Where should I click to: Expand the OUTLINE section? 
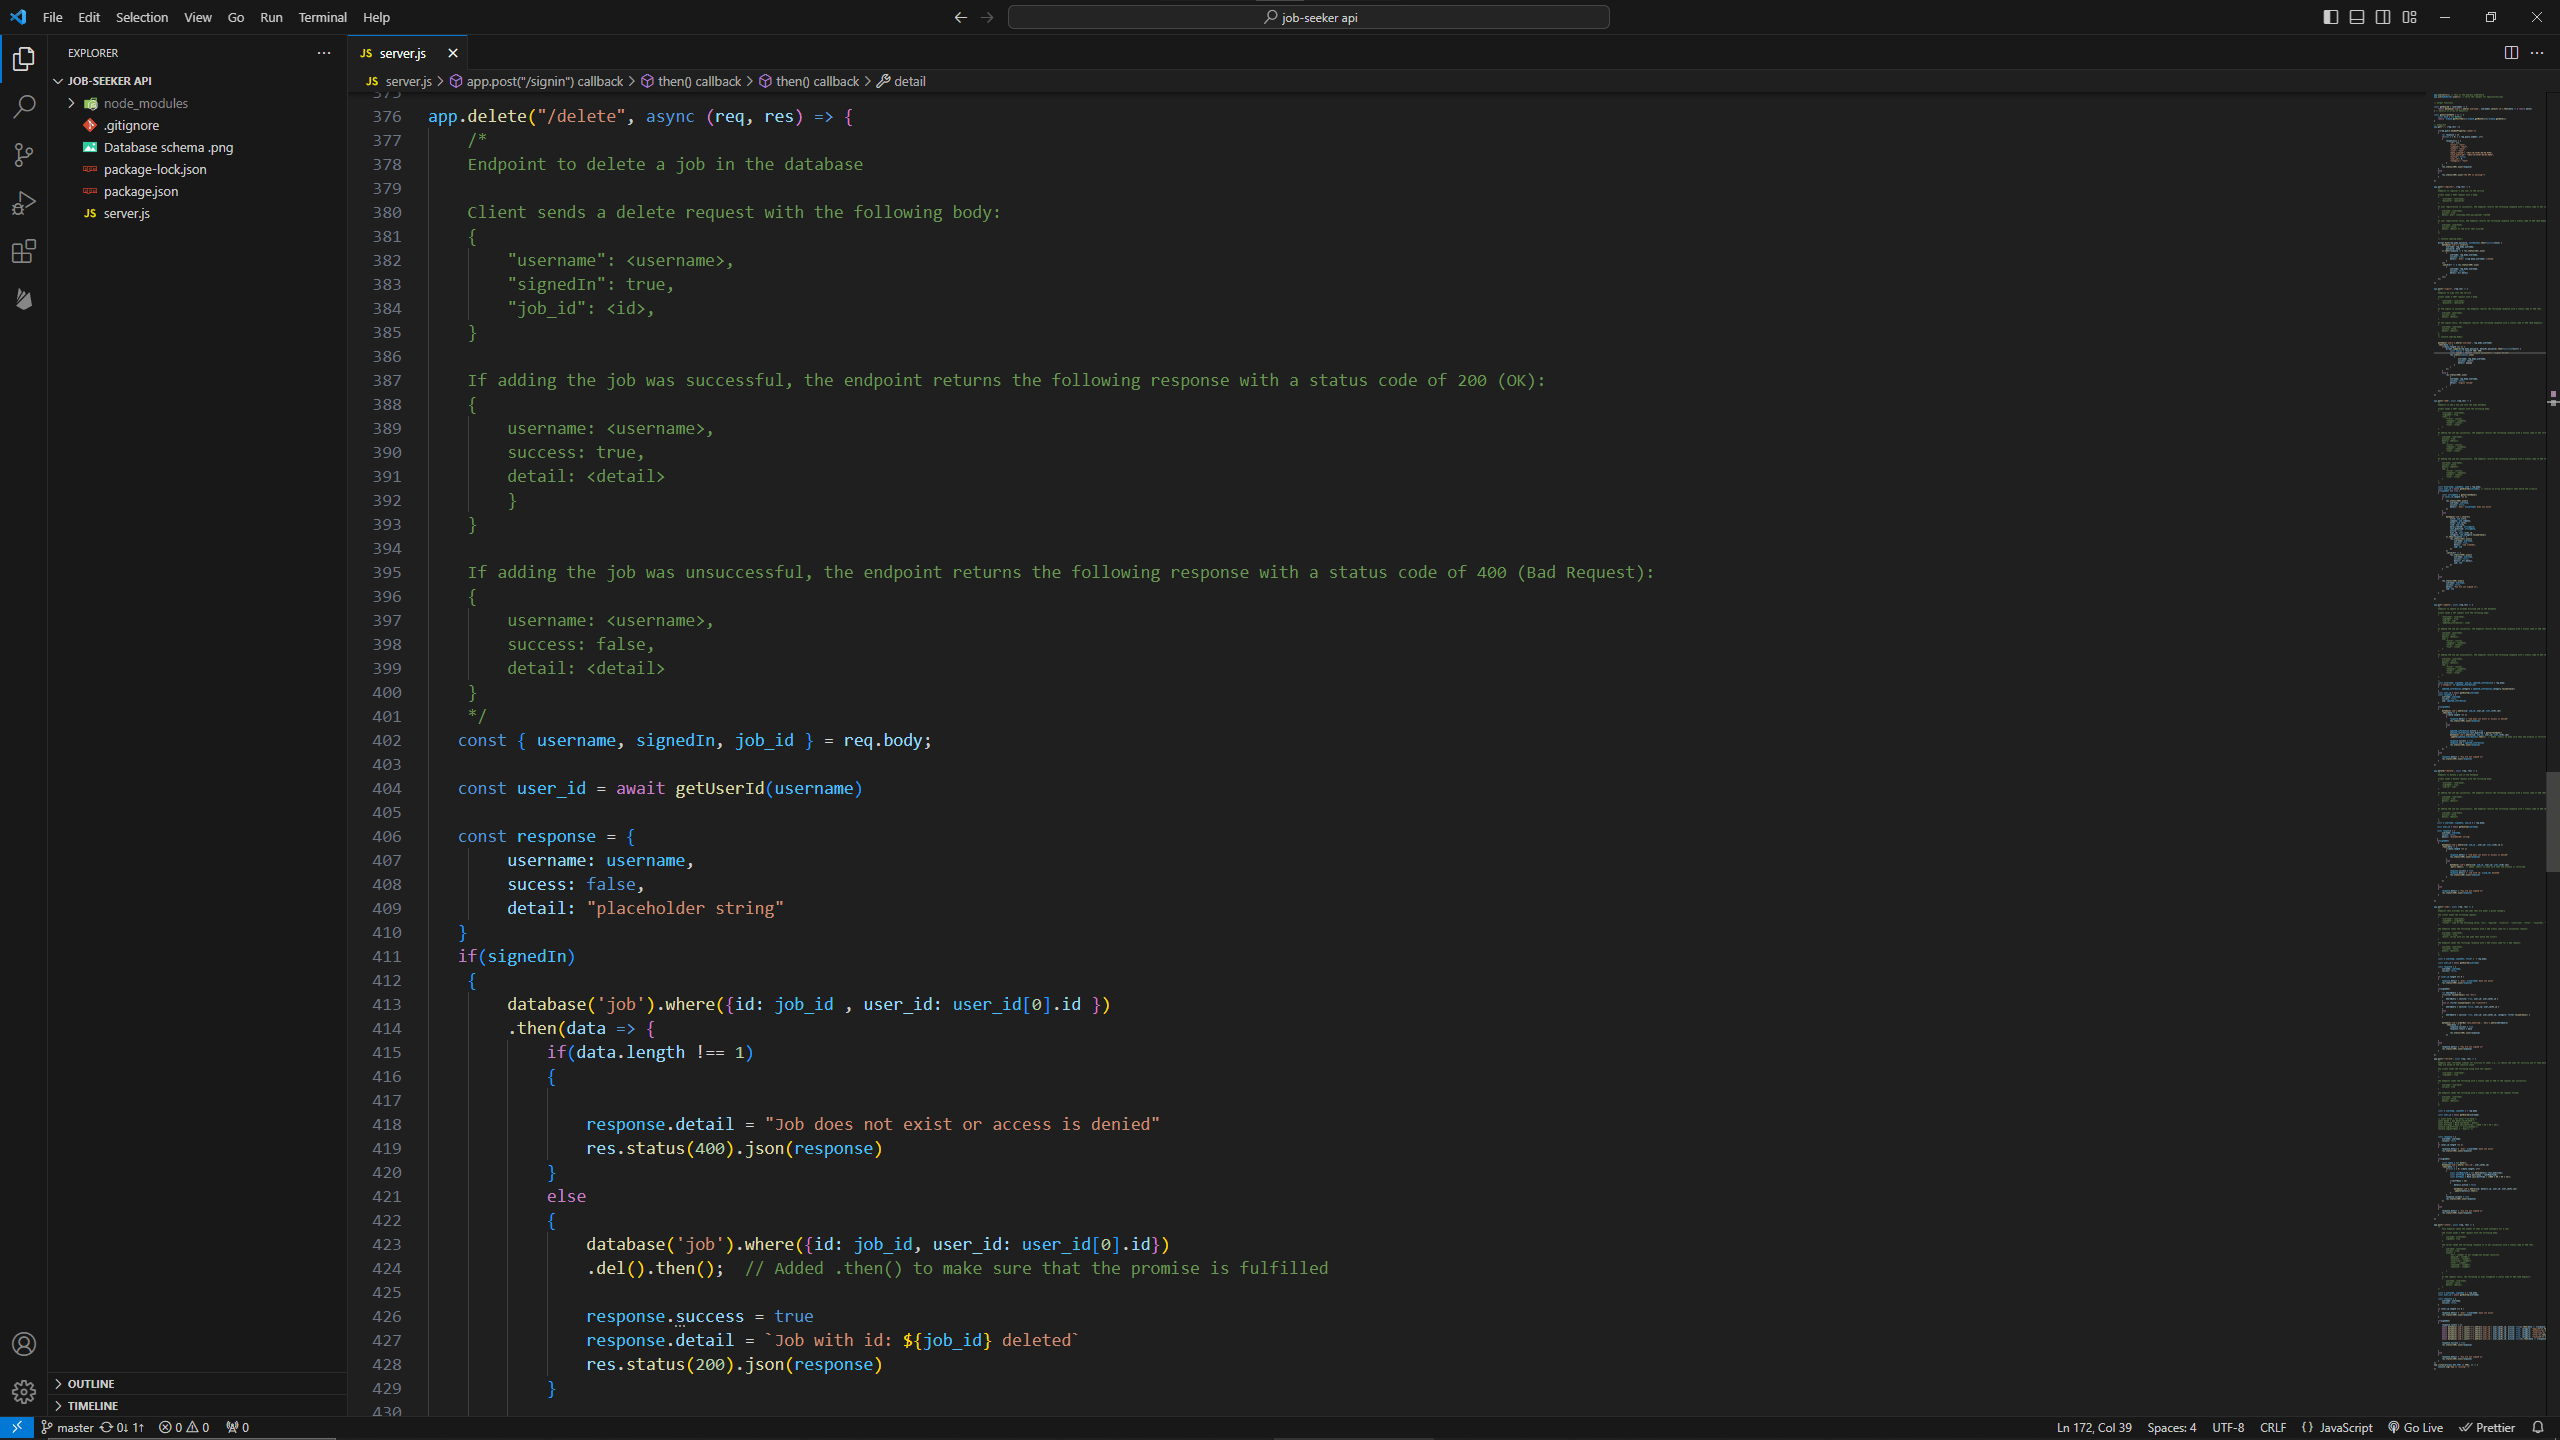click(91, 1384)
